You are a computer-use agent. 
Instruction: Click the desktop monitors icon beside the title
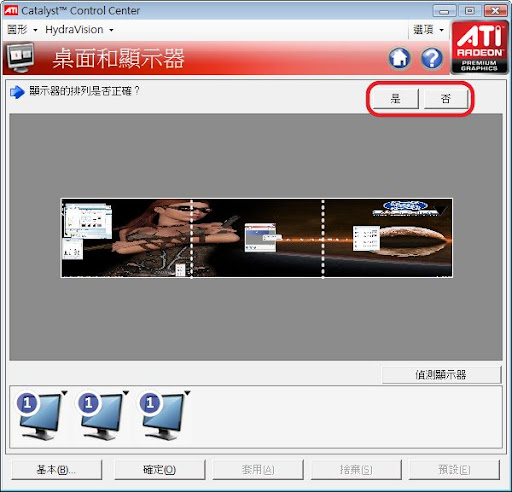[20, 57]
